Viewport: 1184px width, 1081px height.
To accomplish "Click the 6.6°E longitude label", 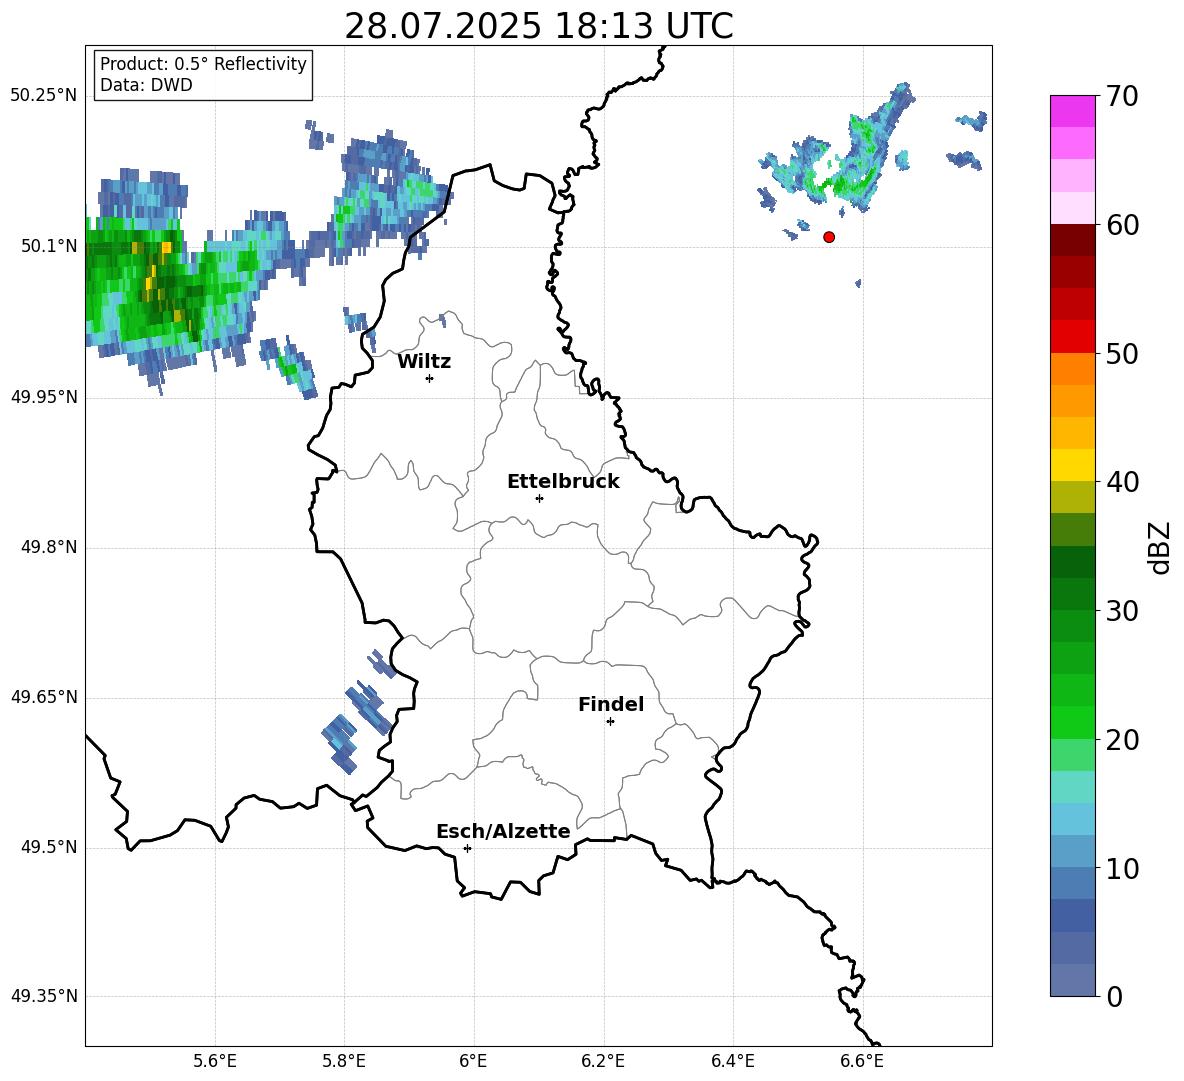I will 862,1061.
